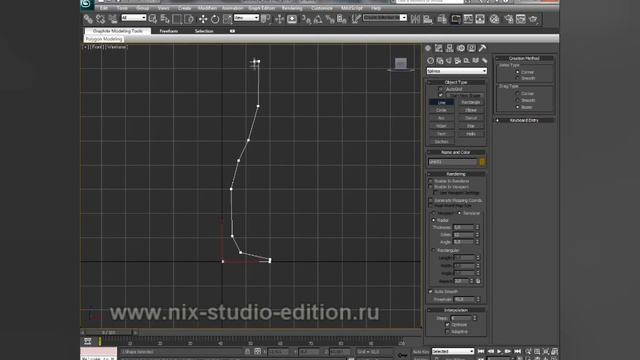The width and height of the screenshot is (640, 360).
Task: Open the Modify panel tab icon
Action: (439, 48)
